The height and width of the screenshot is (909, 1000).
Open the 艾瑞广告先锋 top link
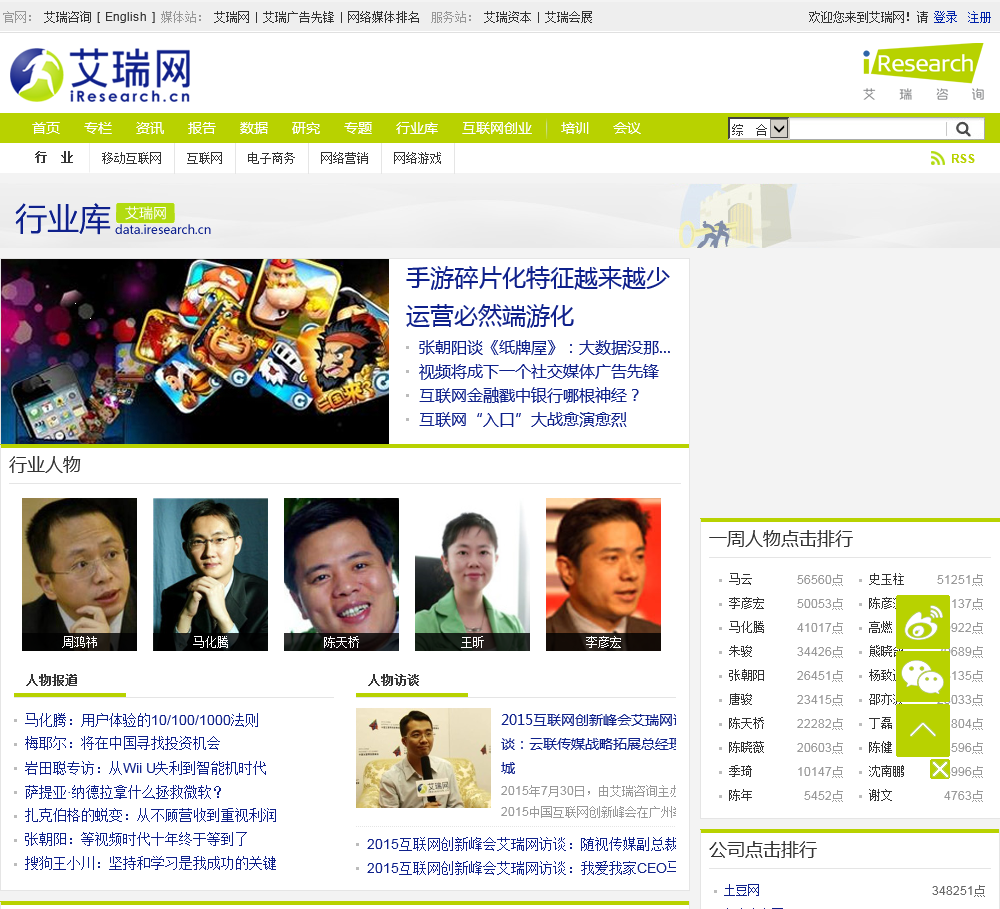click(x=298, y=17)
